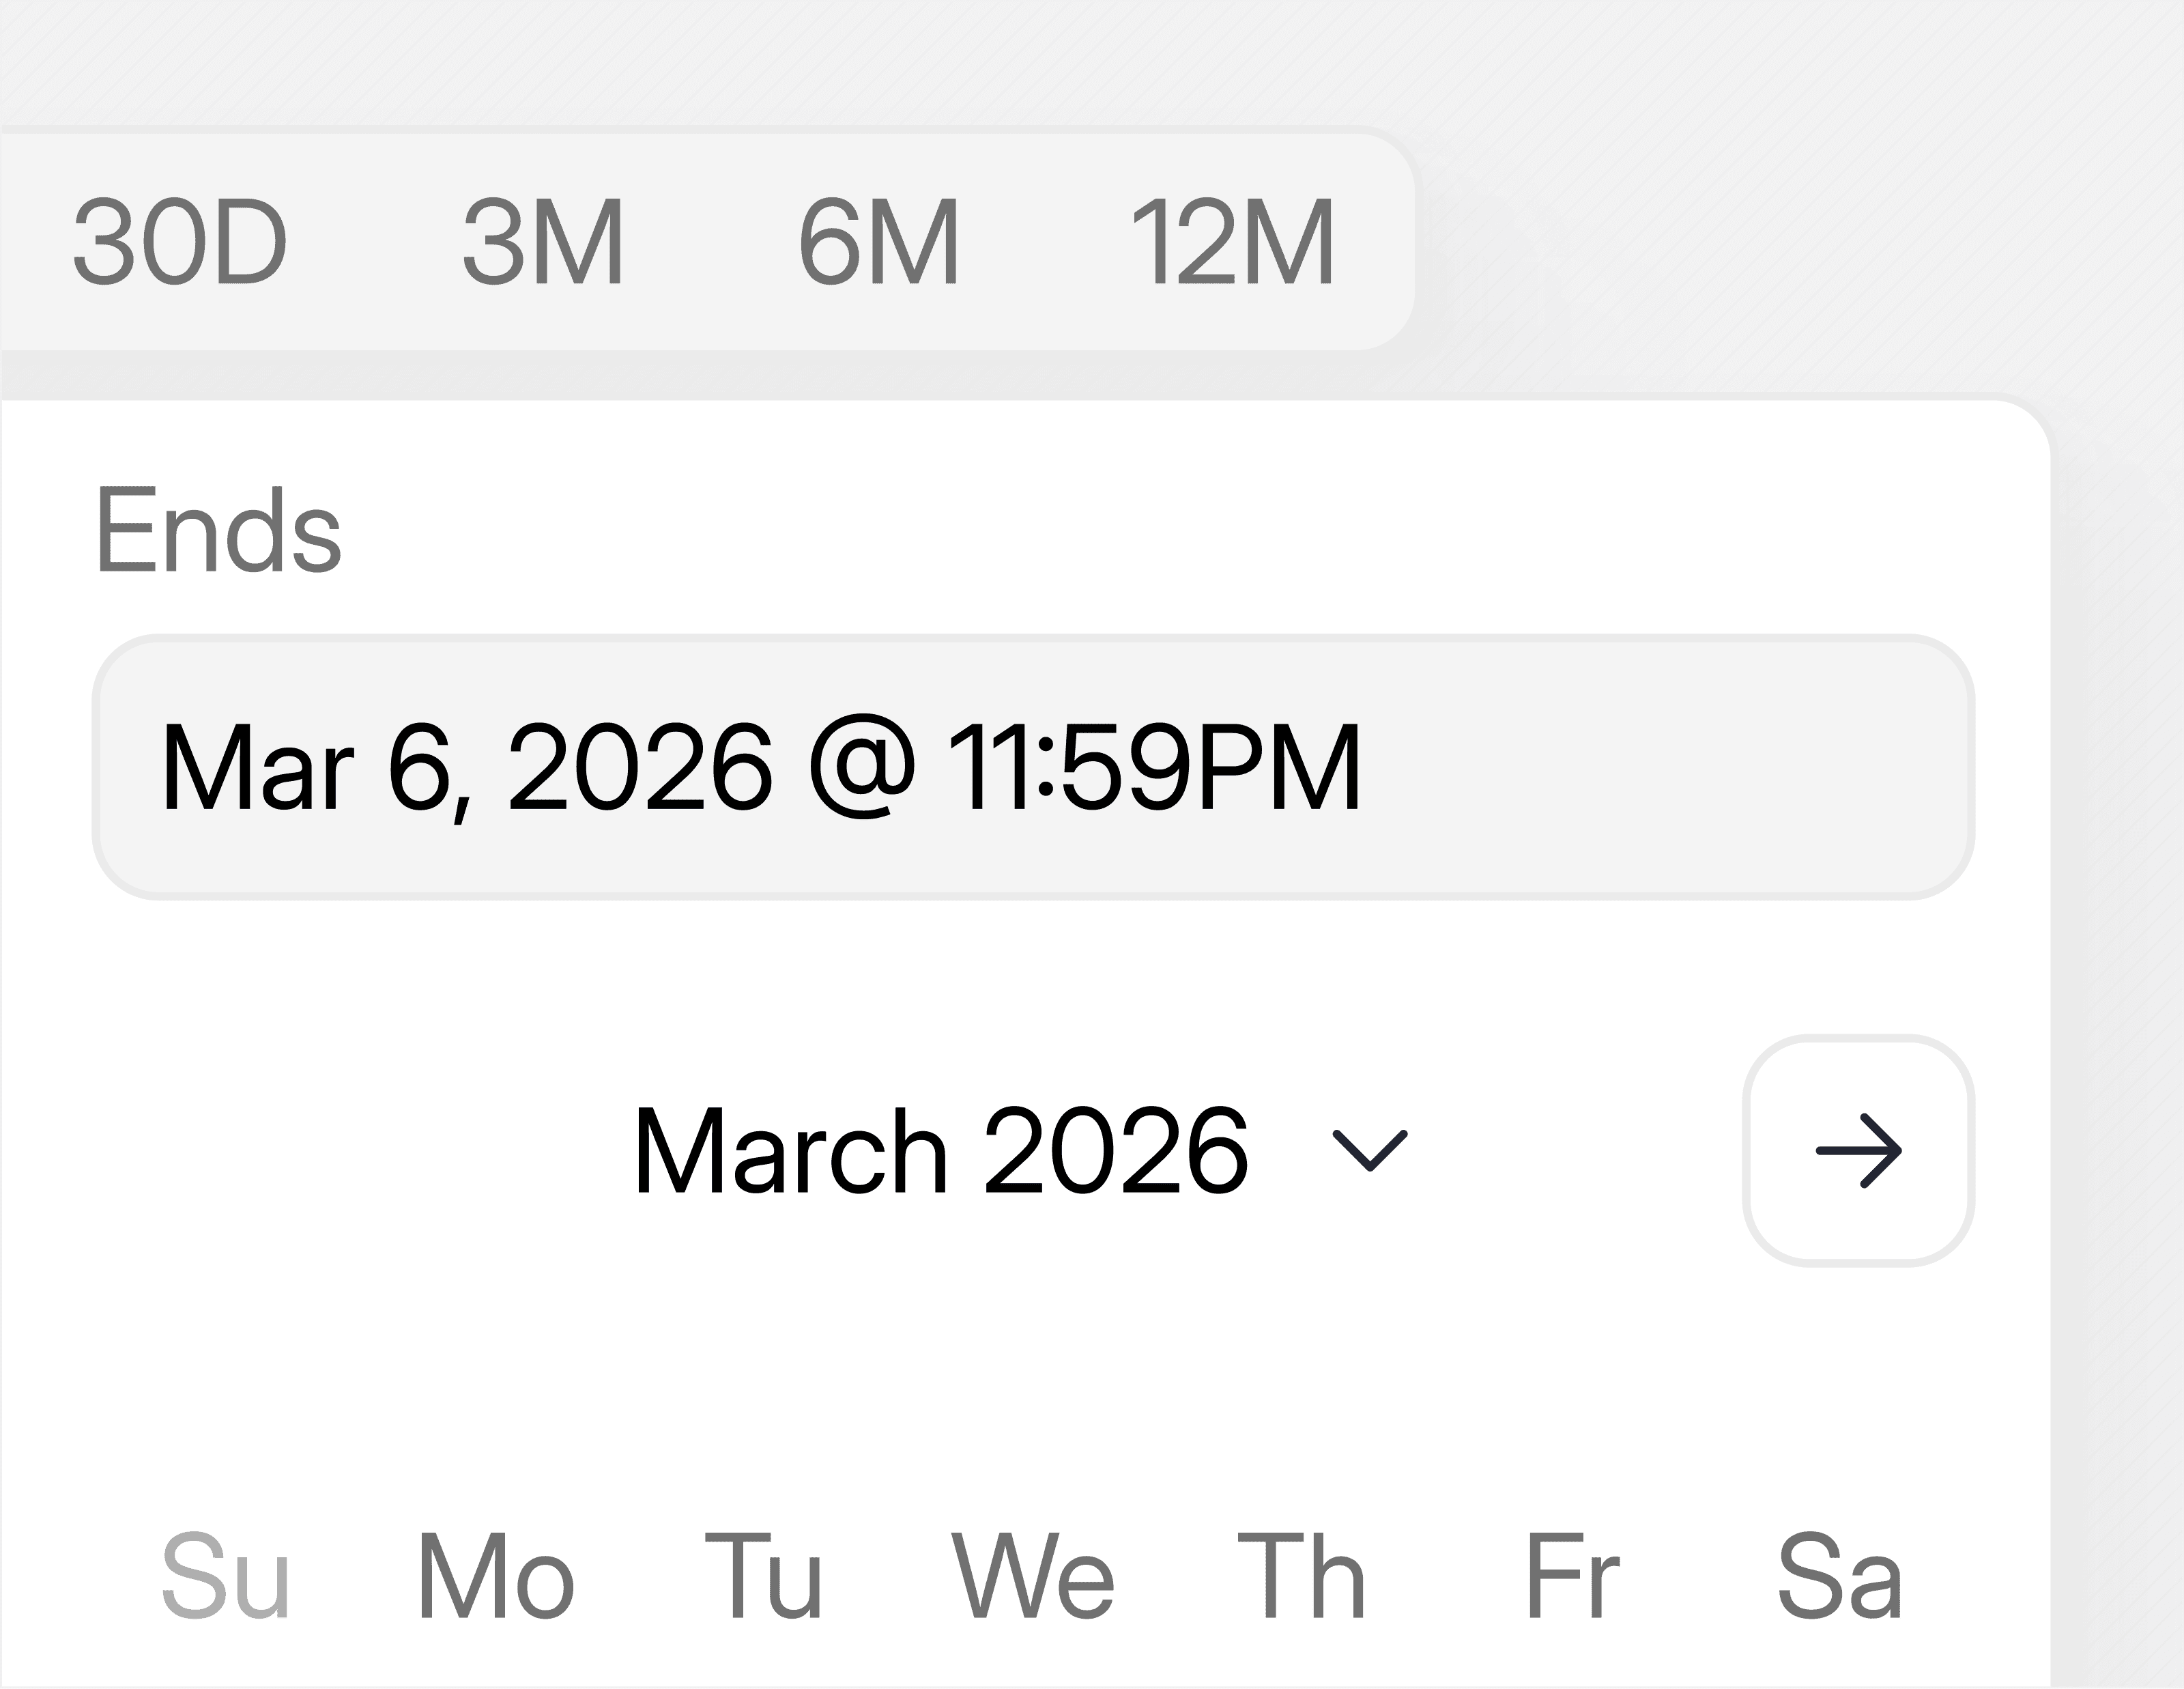Click the Sa weekday header
The image size is (2184, 1689).
pyautogui.click(x=1839, y=1577)
